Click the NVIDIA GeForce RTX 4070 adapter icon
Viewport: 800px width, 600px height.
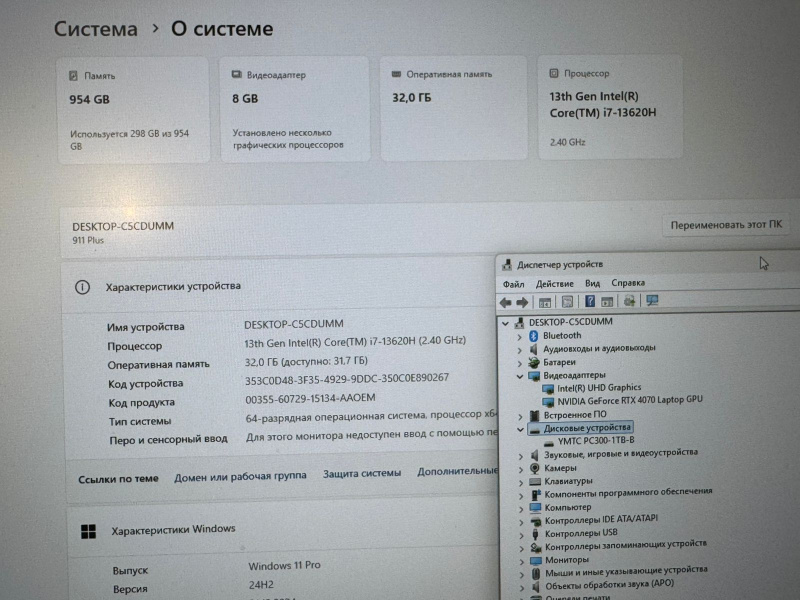click(x=548, y=402)
